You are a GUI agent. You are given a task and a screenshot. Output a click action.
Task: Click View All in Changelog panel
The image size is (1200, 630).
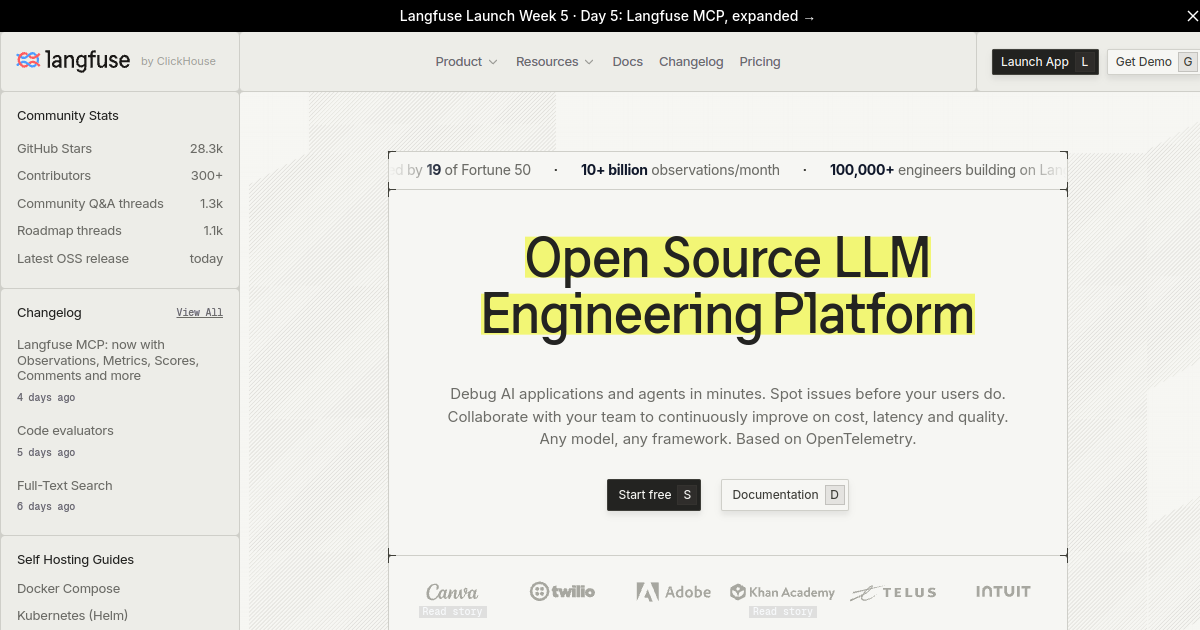200,313
